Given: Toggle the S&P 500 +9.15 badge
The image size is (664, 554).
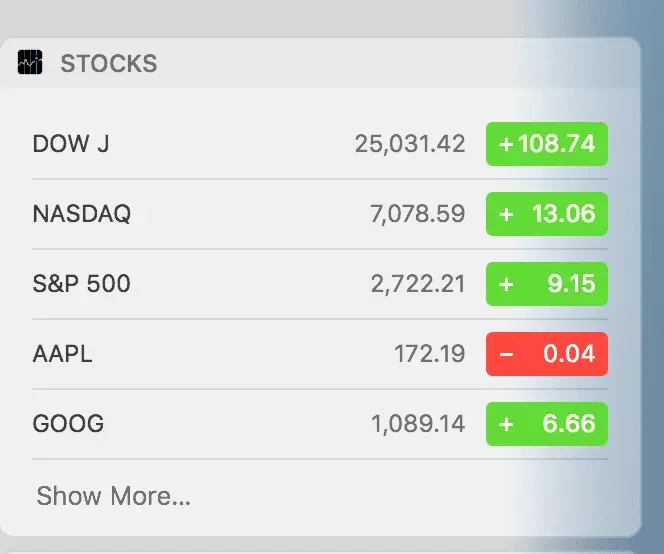Looking at the screenshot, I should [x=546, y=284].
